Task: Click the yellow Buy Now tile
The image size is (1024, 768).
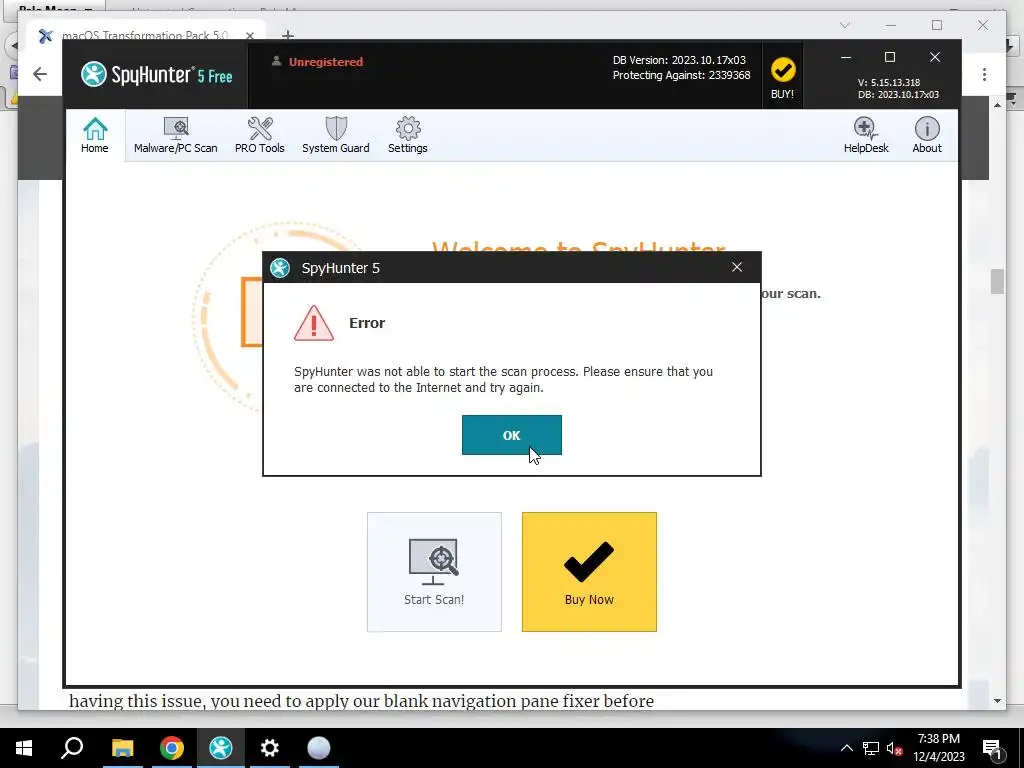Action: [x=589, y=571]
